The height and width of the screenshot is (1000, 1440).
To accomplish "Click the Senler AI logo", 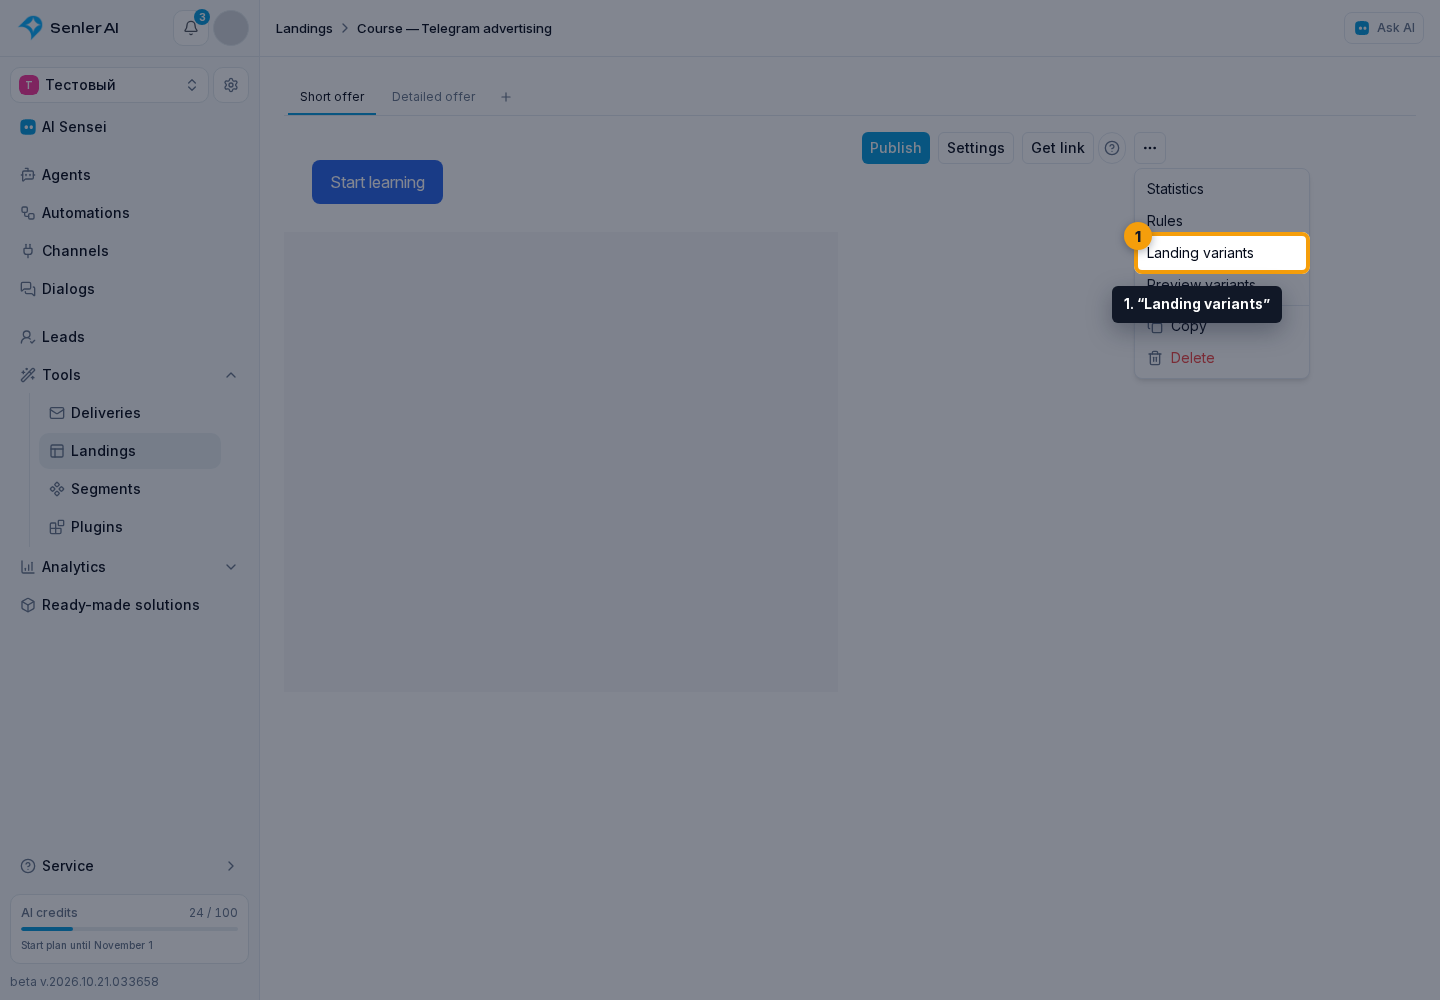I will [69, 28].
